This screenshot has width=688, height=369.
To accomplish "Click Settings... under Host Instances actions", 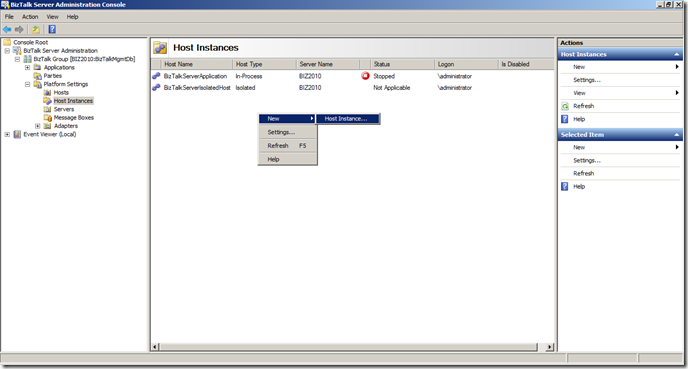I will pyautogui.click(x=587, y=80).
